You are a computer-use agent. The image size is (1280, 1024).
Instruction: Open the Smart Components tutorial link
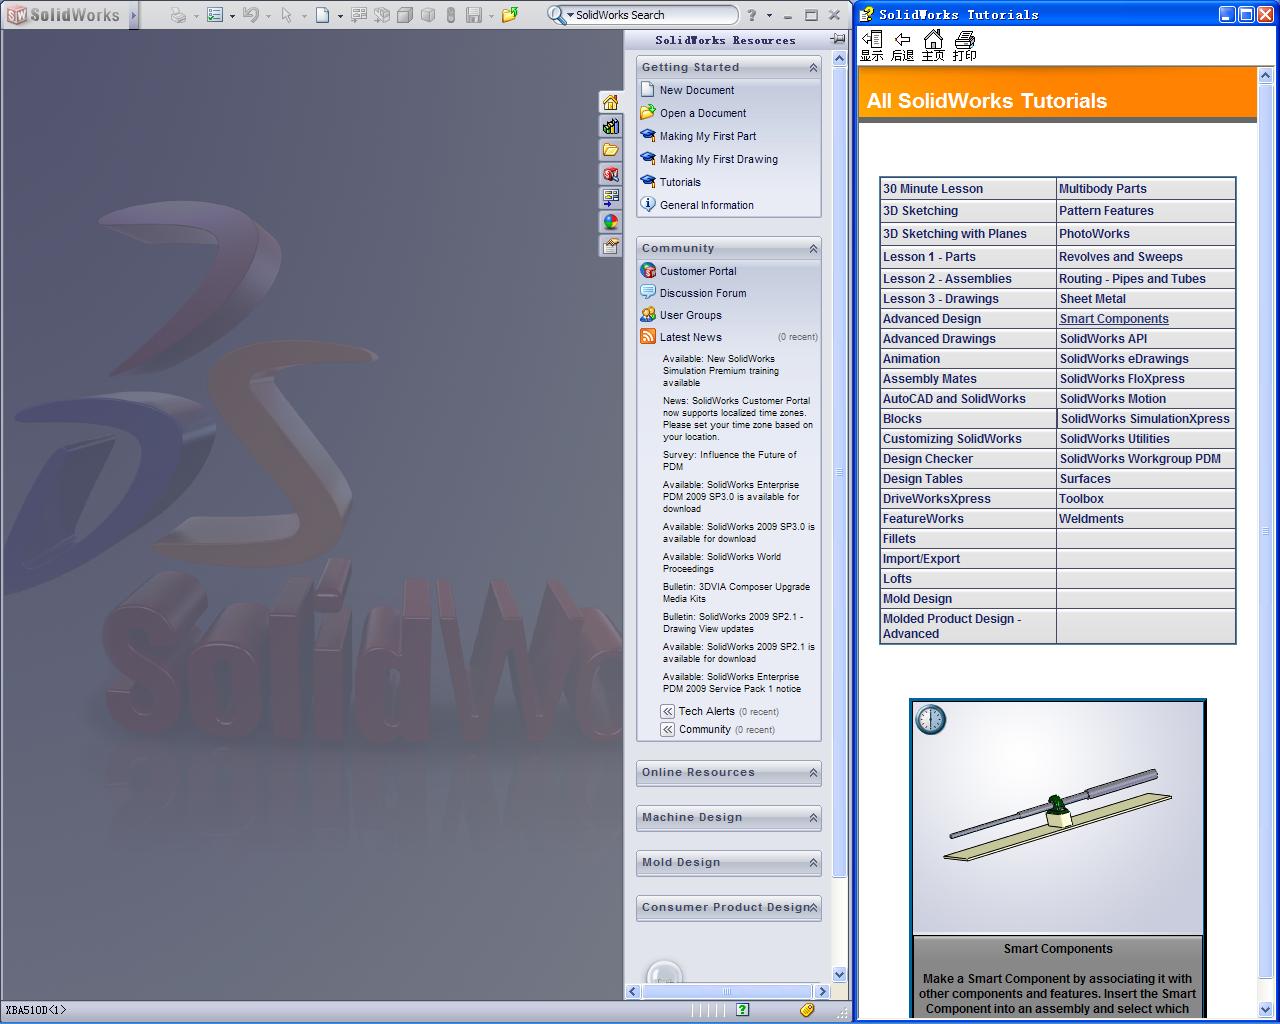tap(1114, 319)
